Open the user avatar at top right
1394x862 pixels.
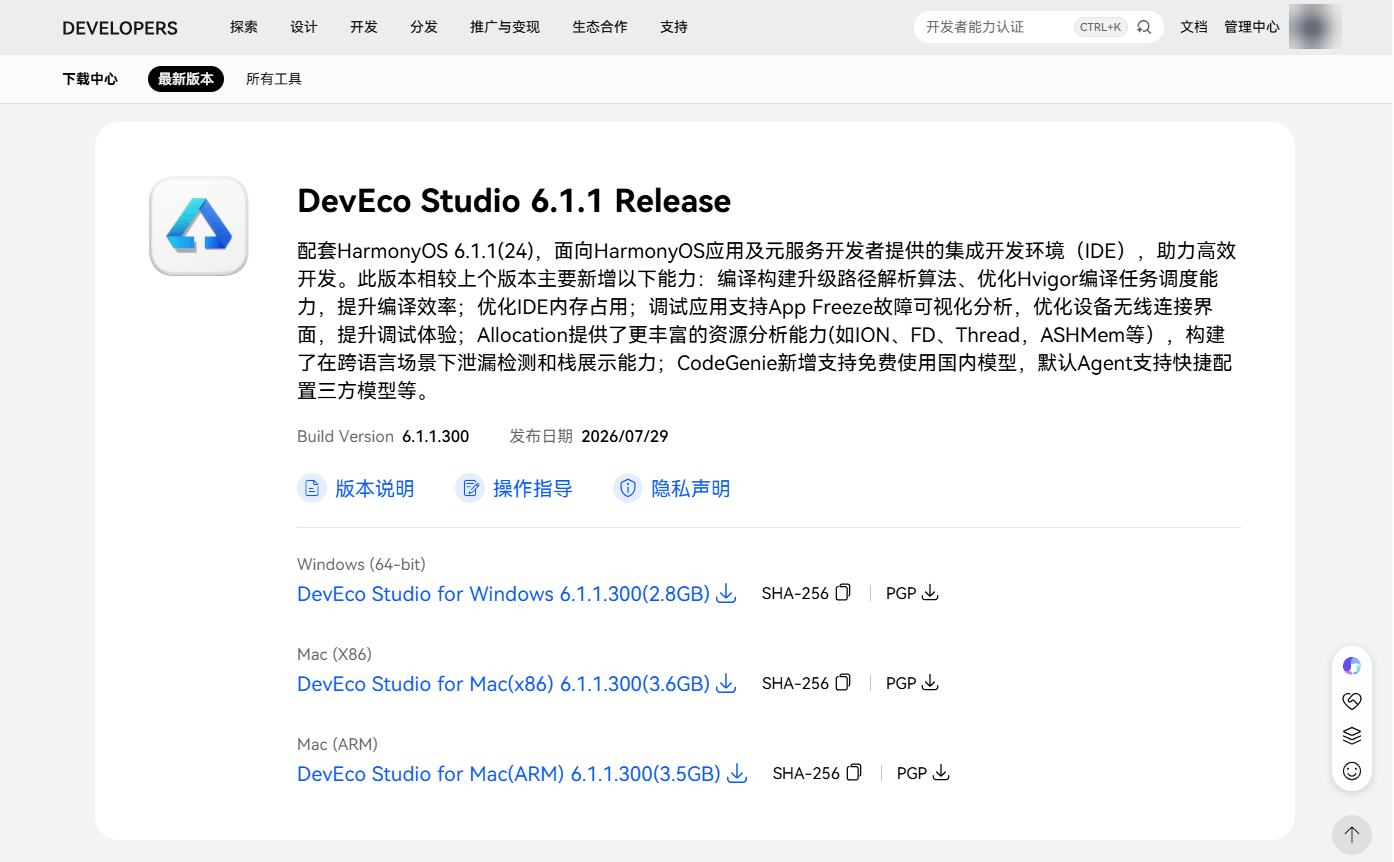[x=1315, y=27]
